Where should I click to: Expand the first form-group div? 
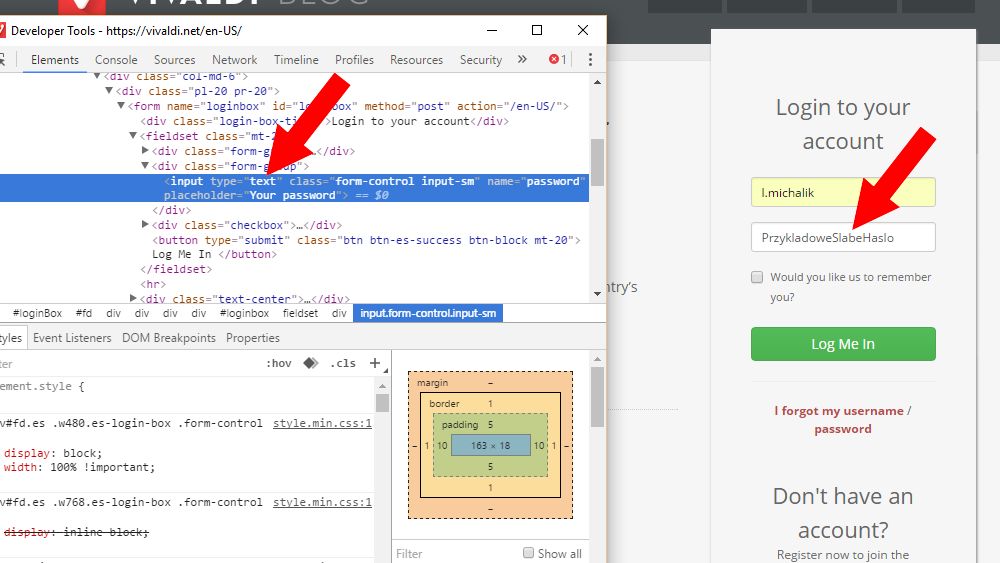pyautogui.click(x=145, y=150)
